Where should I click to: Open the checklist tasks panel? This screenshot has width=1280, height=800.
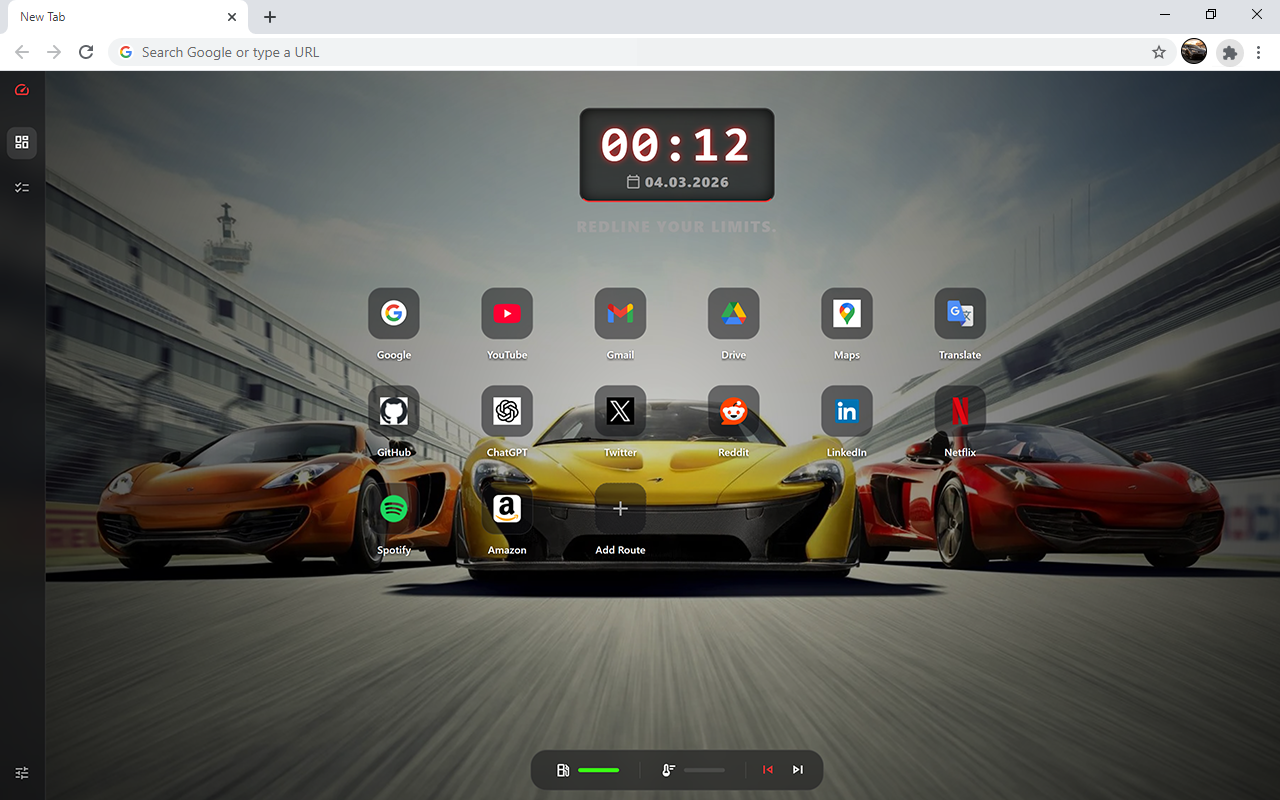click(x=22, y=187)
